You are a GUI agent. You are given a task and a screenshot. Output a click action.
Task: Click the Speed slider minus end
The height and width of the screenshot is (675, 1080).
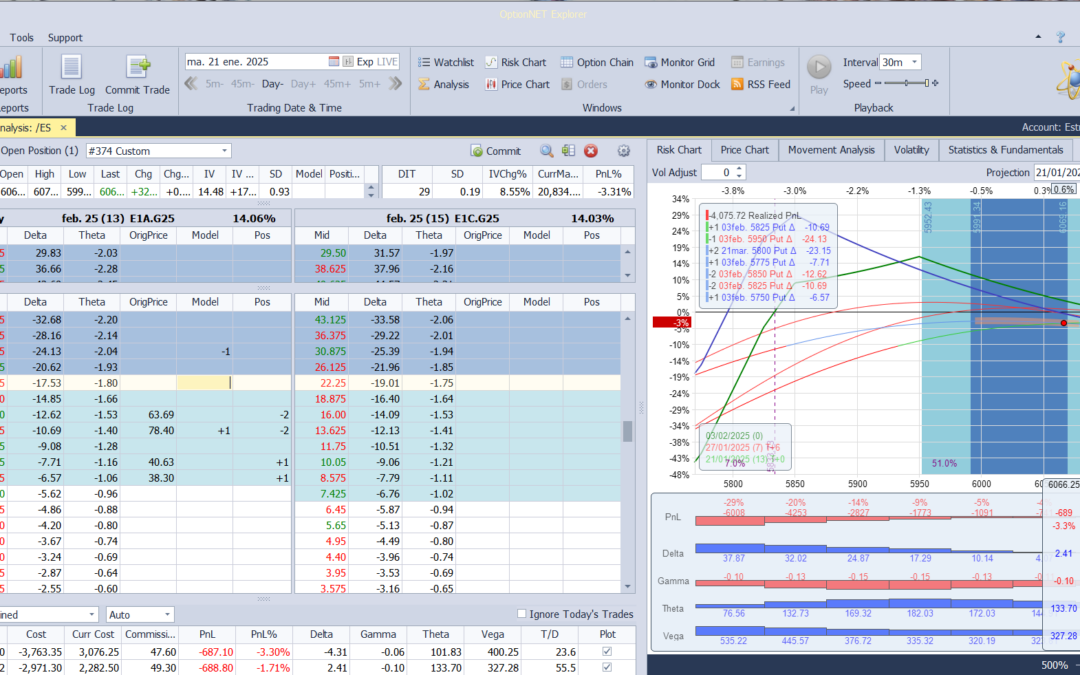(878, 83)
